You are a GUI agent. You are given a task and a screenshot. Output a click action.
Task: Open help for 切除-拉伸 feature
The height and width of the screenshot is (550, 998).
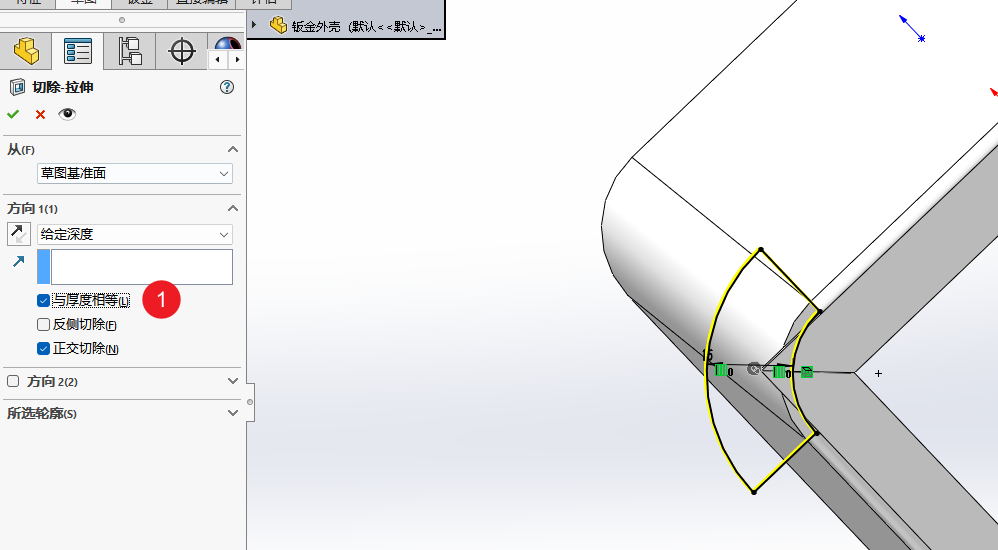click(226, 87)
